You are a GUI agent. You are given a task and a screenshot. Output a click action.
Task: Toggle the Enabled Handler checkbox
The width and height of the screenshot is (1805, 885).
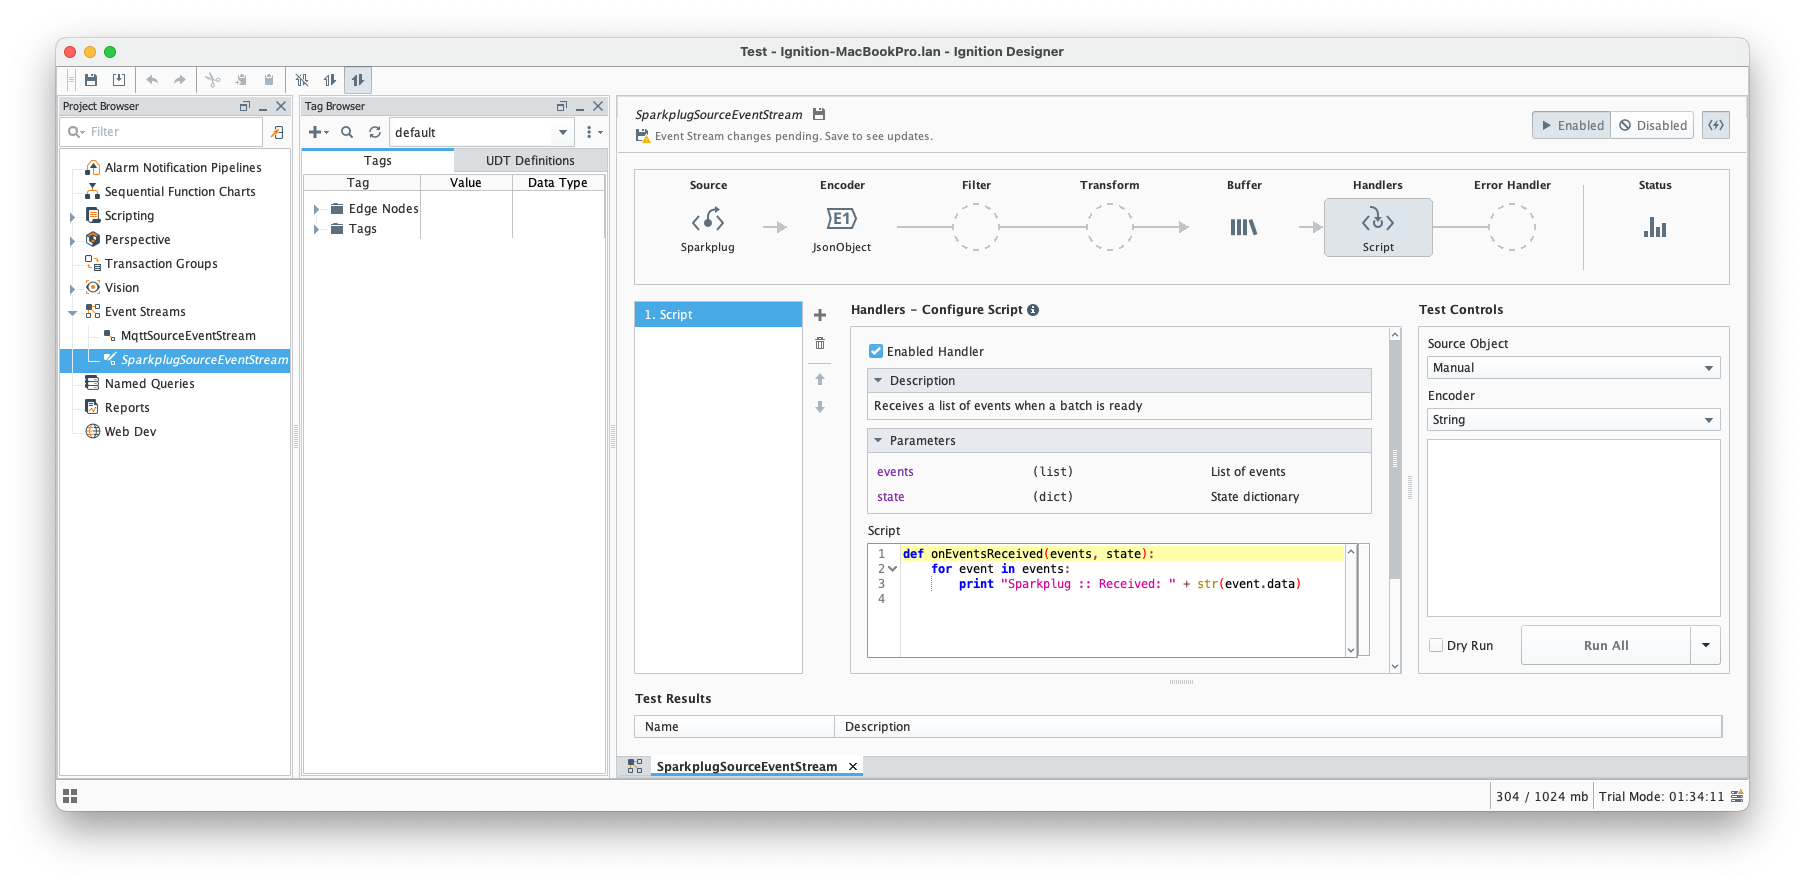coord(876,351)
